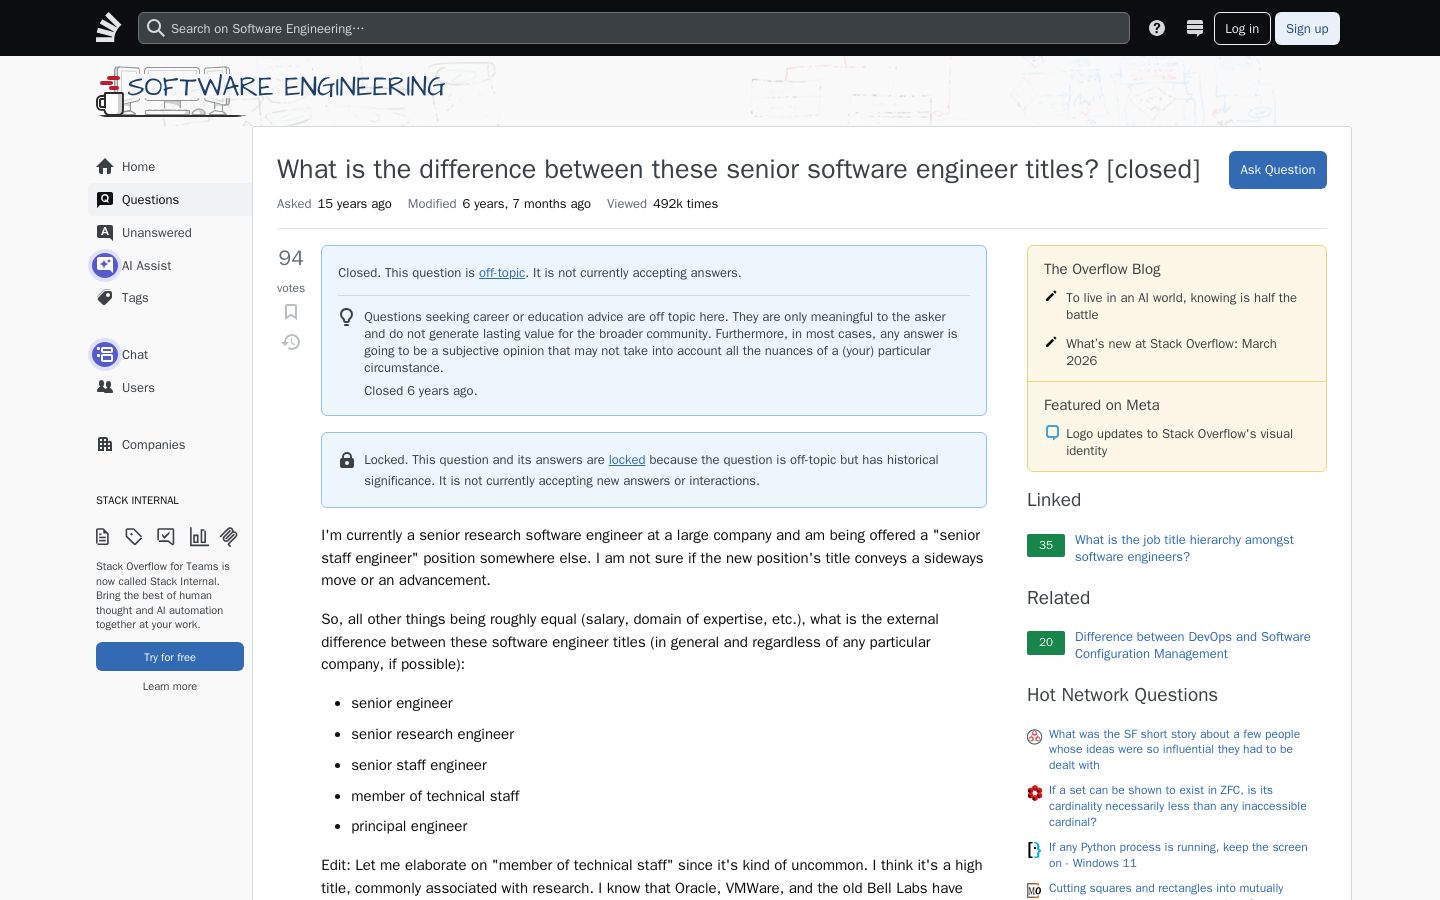This screenshot has height=900, width=1440.
Task: Click the Software Engineering site logo
Action: tap(270, 92)
